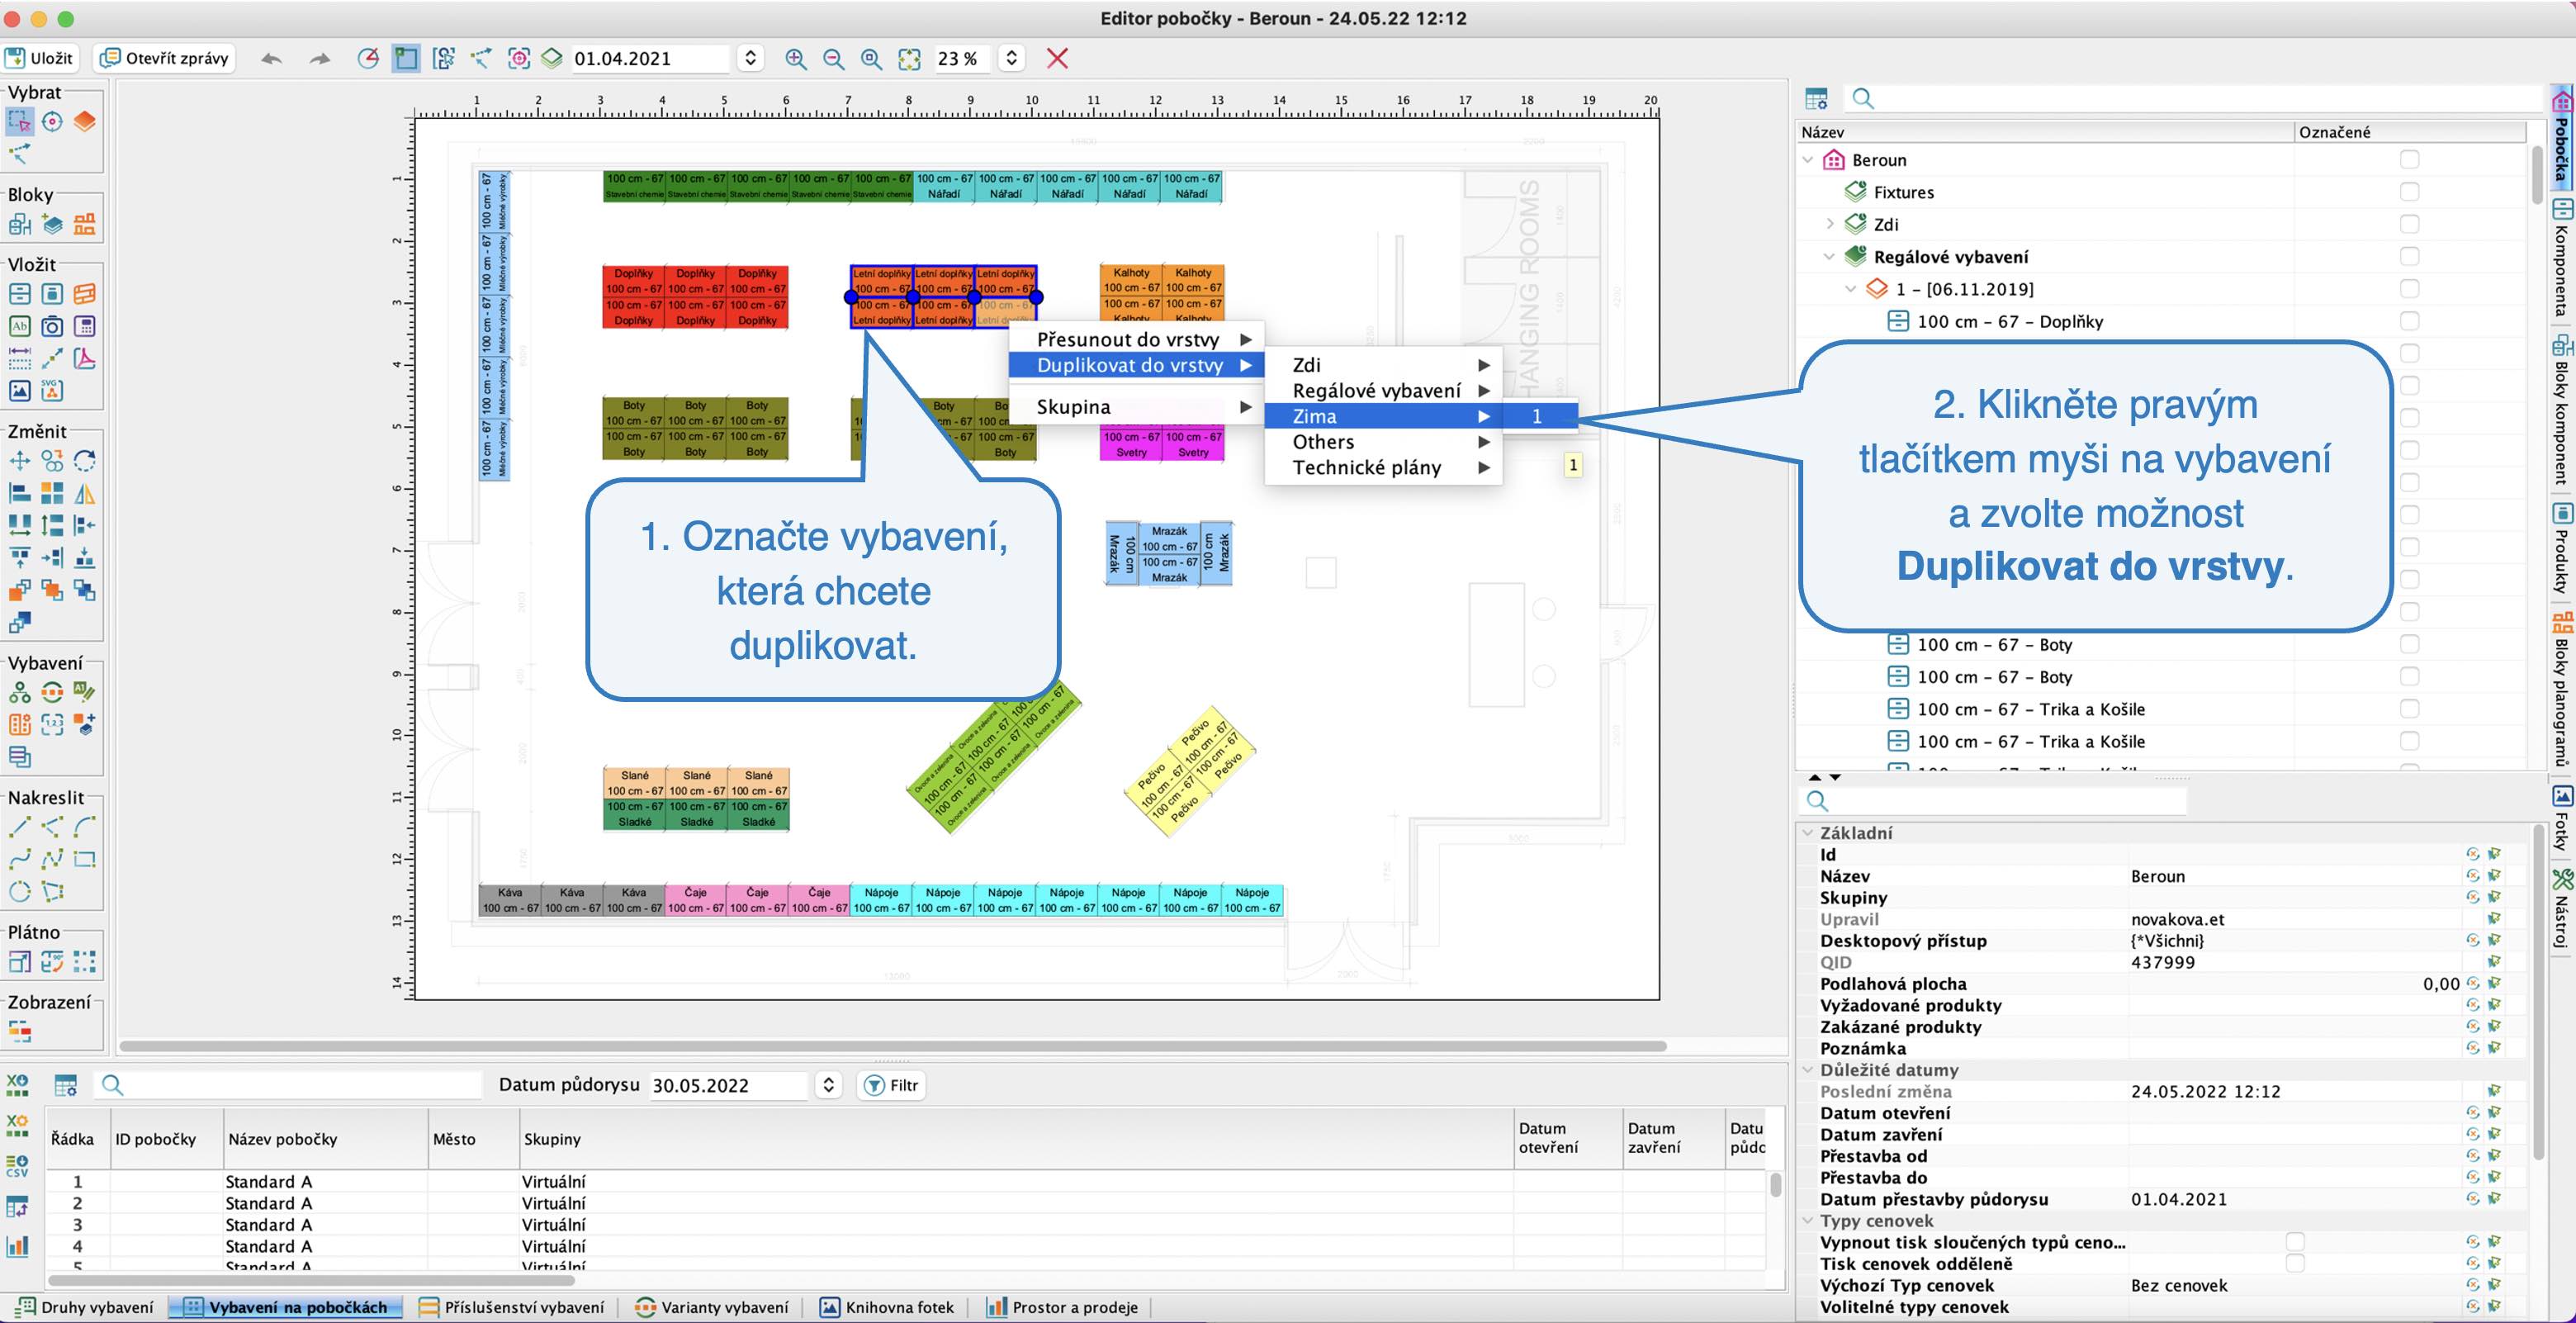2576x1323 pixels.
Task: Choose Skupina in context menu
Action: pos(1136,407)
